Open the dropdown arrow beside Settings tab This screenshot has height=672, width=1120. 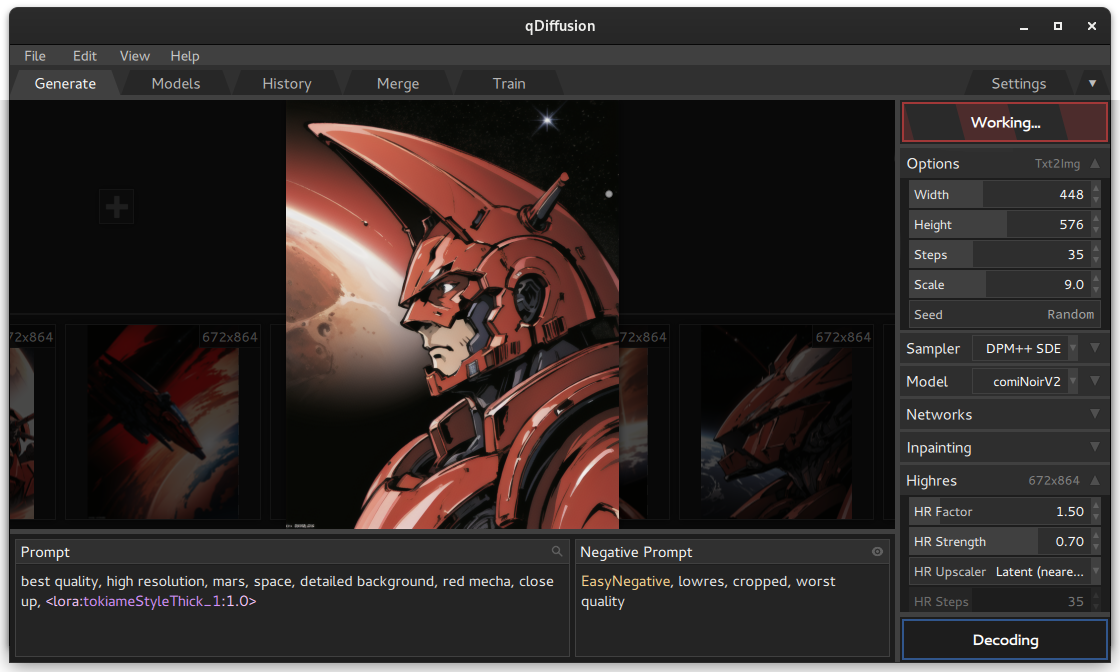point(1092,84)
